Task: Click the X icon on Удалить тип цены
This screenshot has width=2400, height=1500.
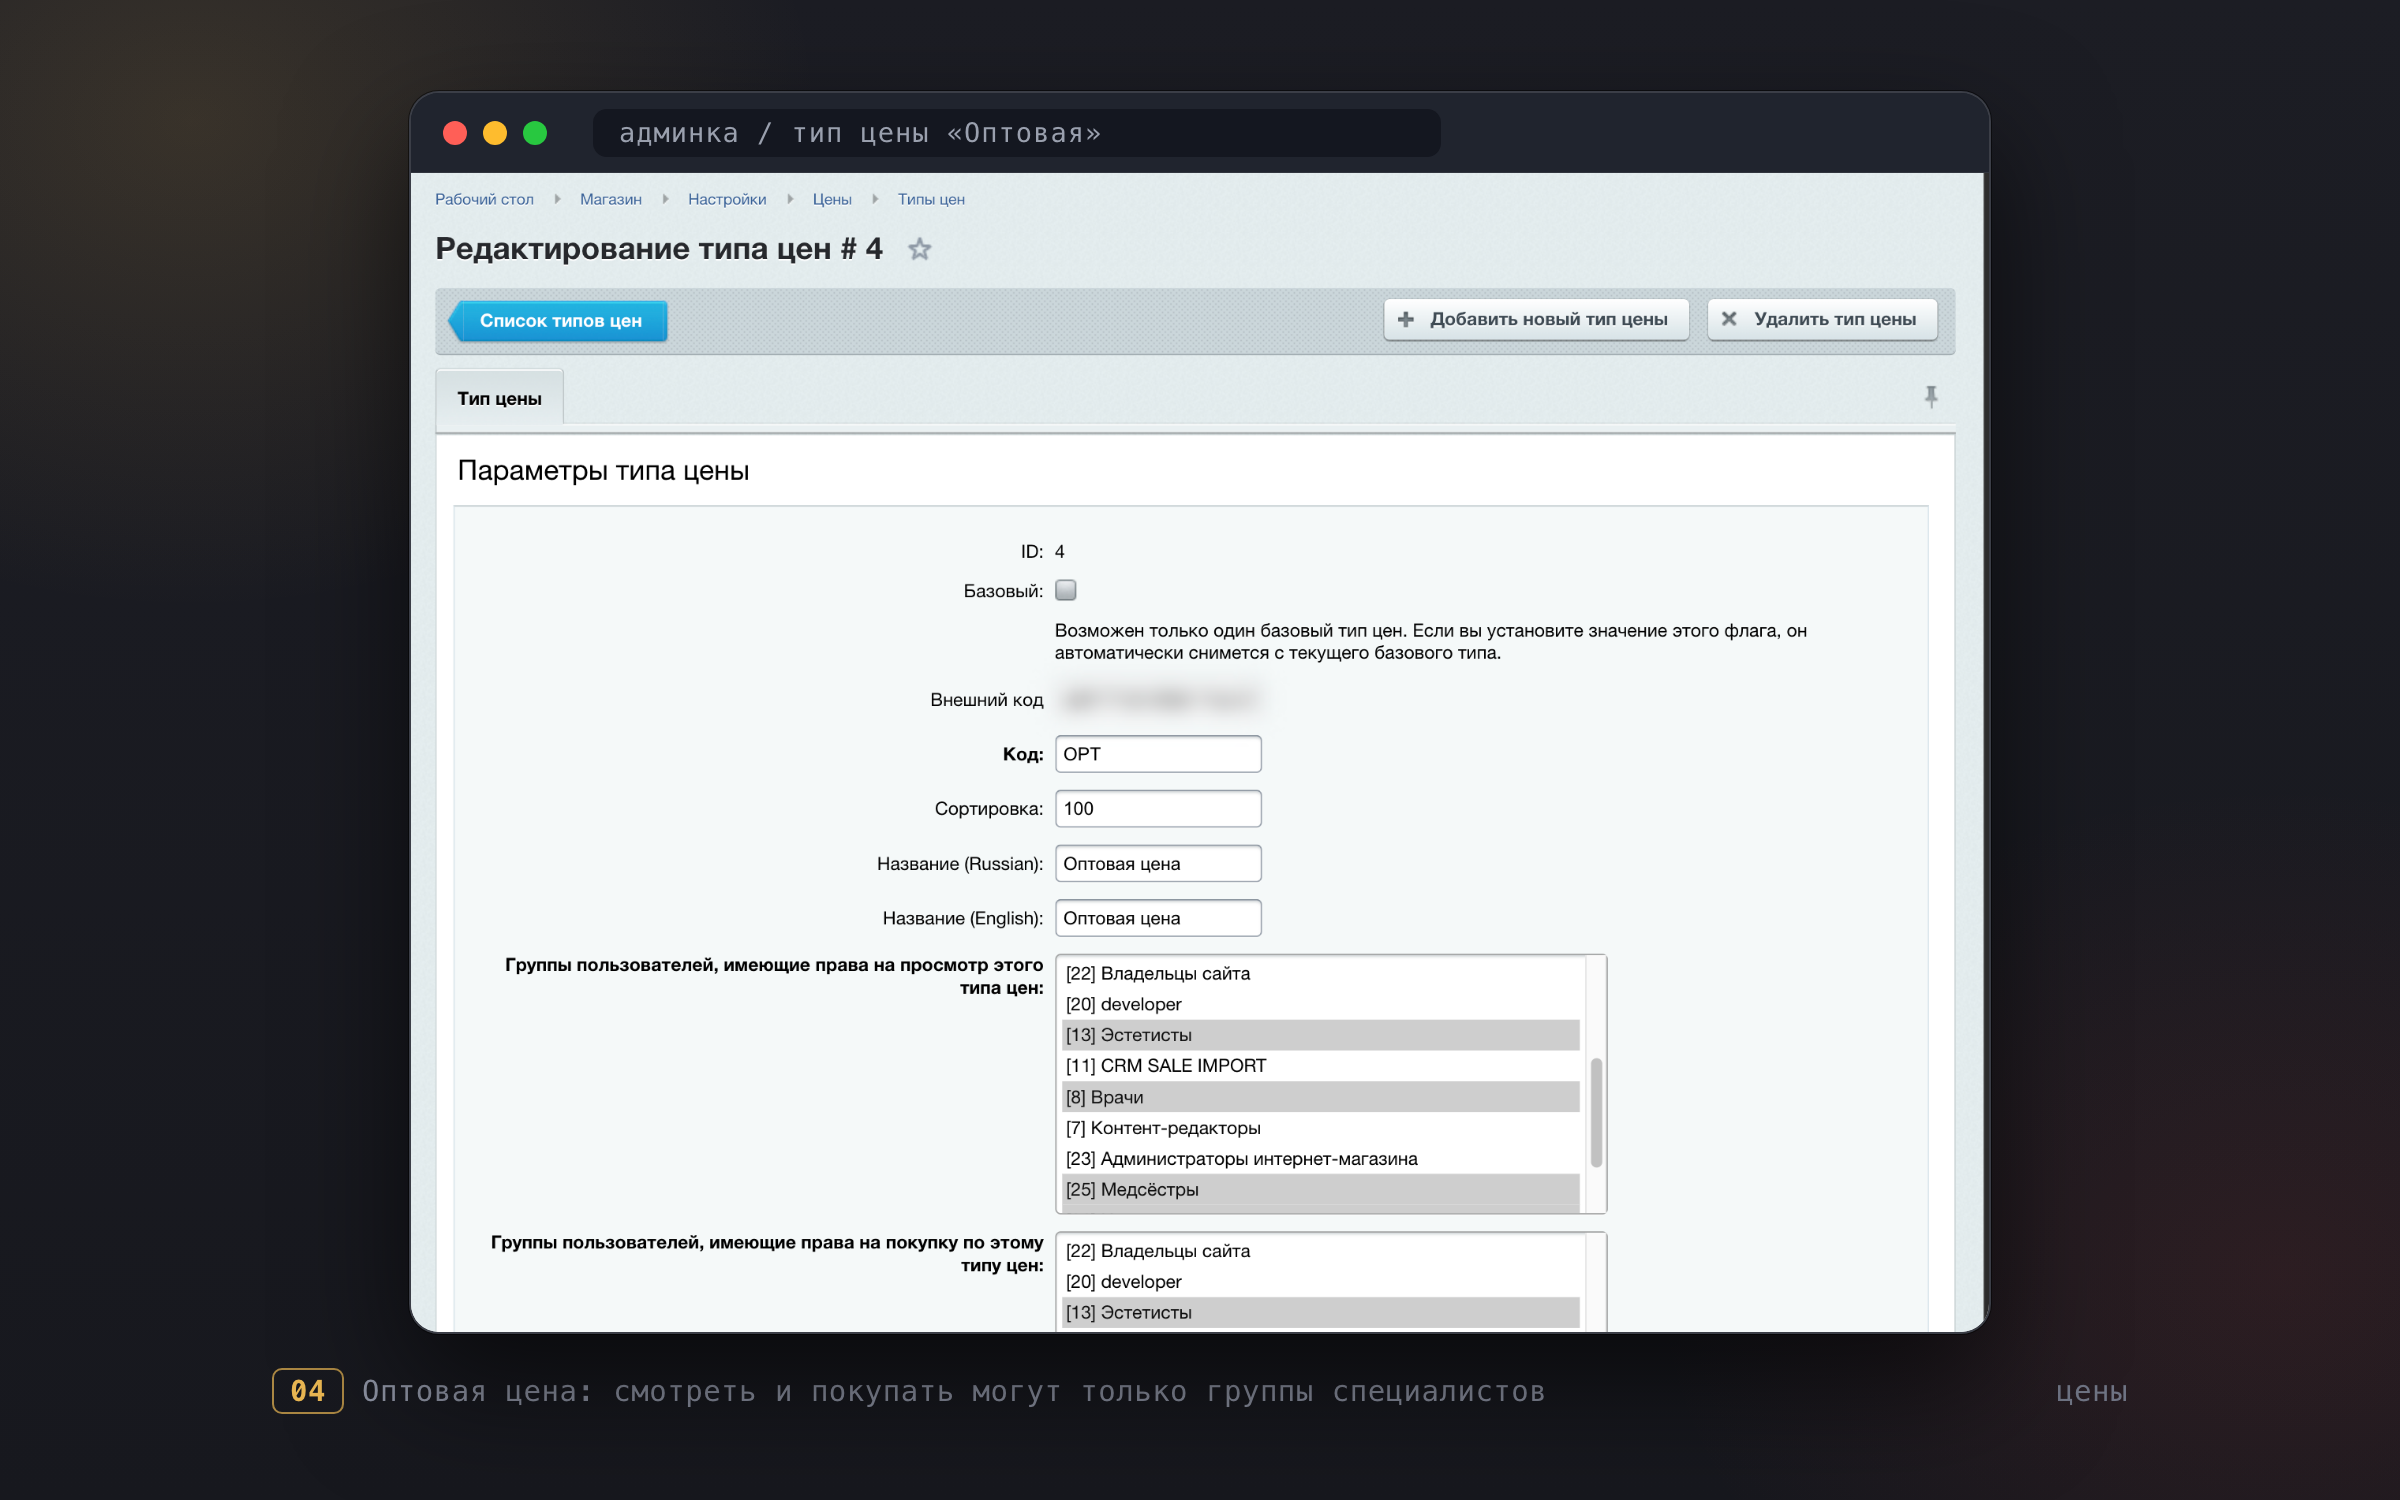Action: pyautogui.click(x=1728, y=319)
